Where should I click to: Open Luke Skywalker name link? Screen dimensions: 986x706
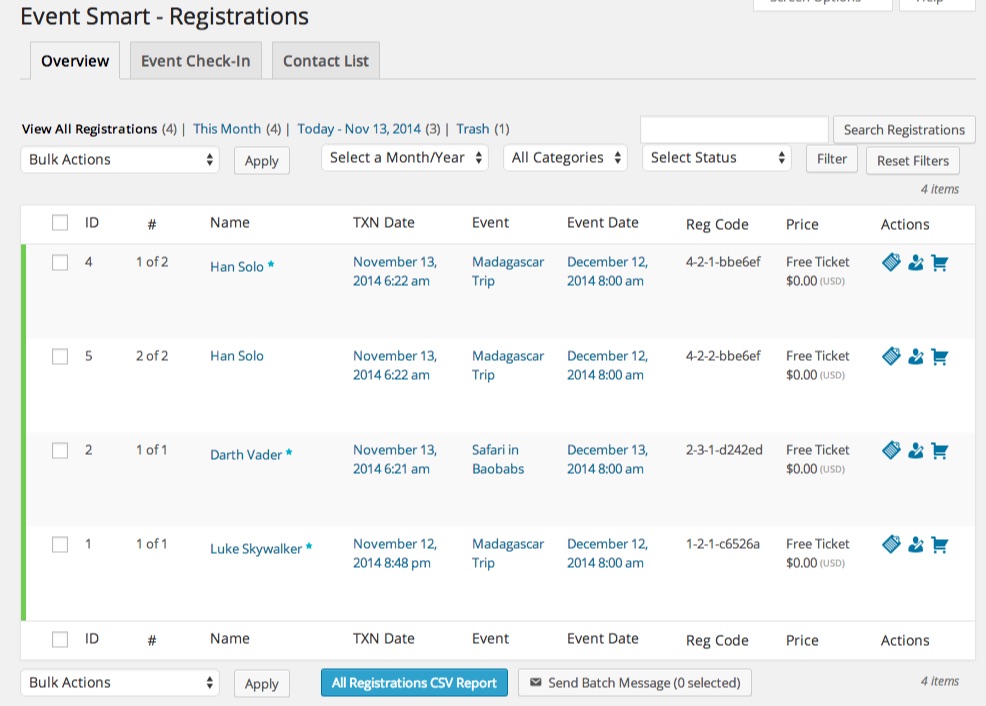pos(256,549)
